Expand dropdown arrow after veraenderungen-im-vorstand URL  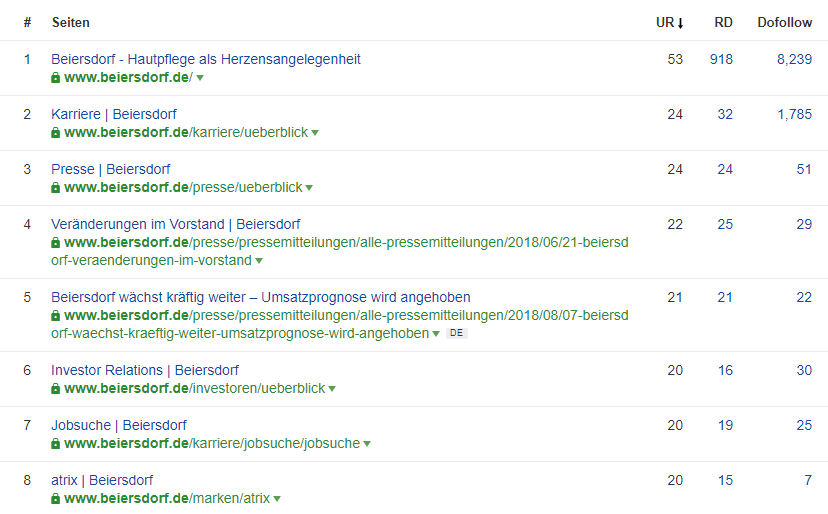pos(259,260)
